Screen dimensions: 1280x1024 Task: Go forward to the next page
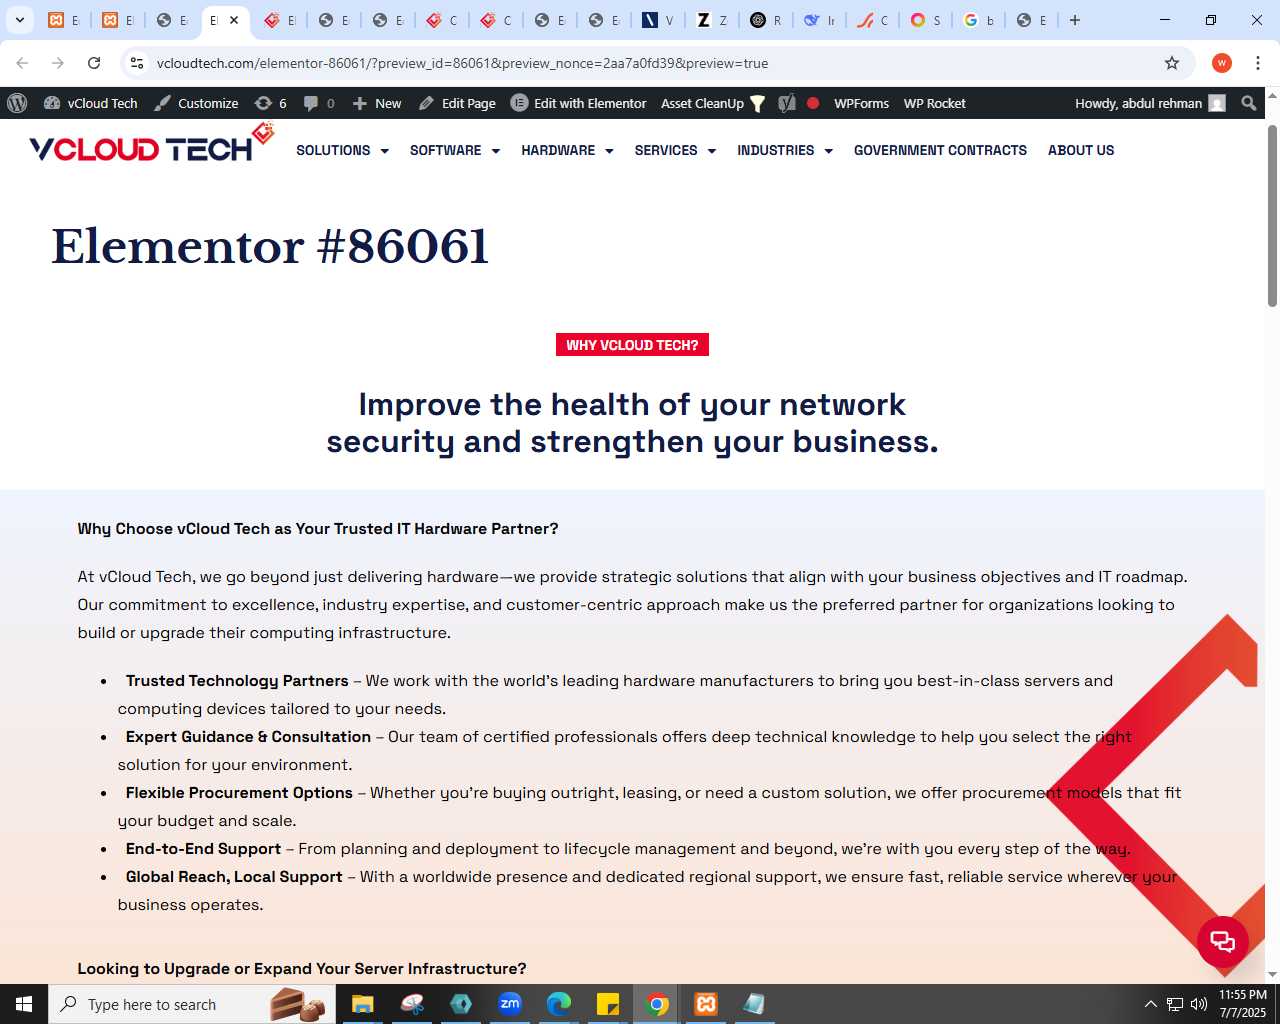[x=58, y=63]
